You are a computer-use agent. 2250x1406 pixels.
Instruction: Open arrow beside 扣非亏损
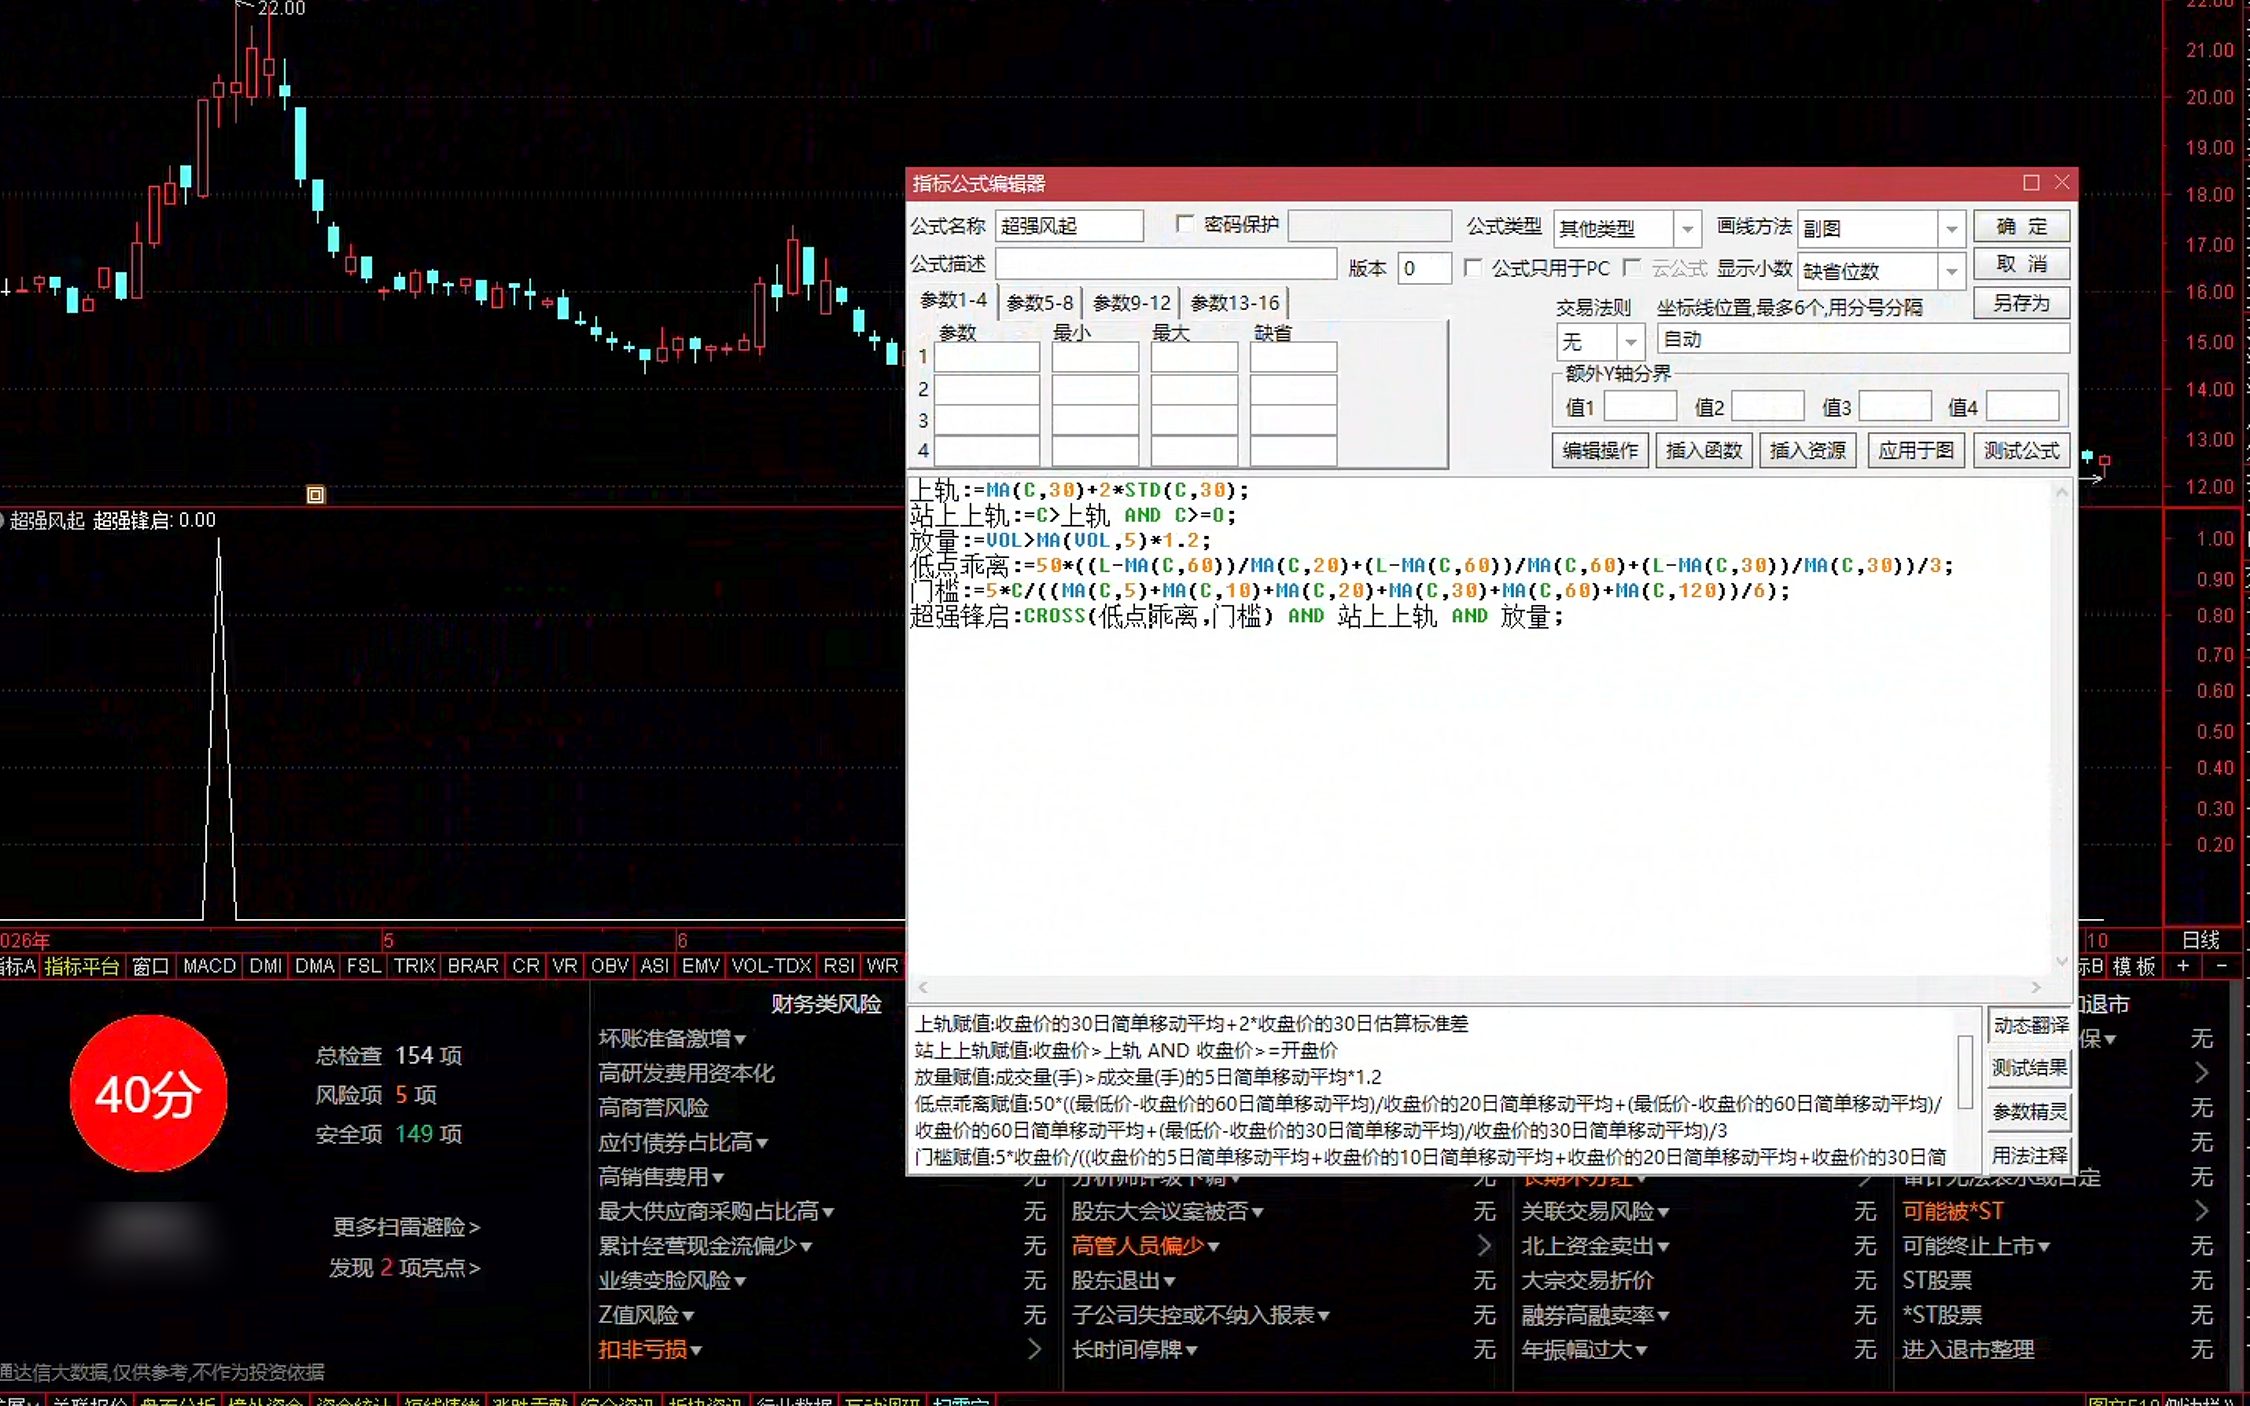click(x=1034, y=1349)
